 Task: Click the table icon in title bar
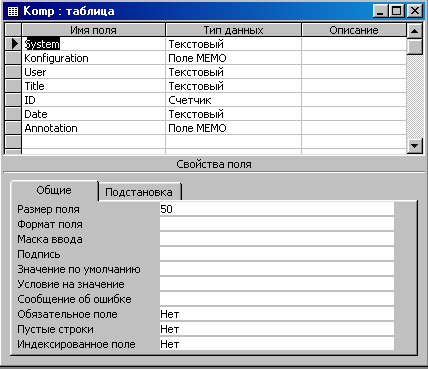(13, 11)
